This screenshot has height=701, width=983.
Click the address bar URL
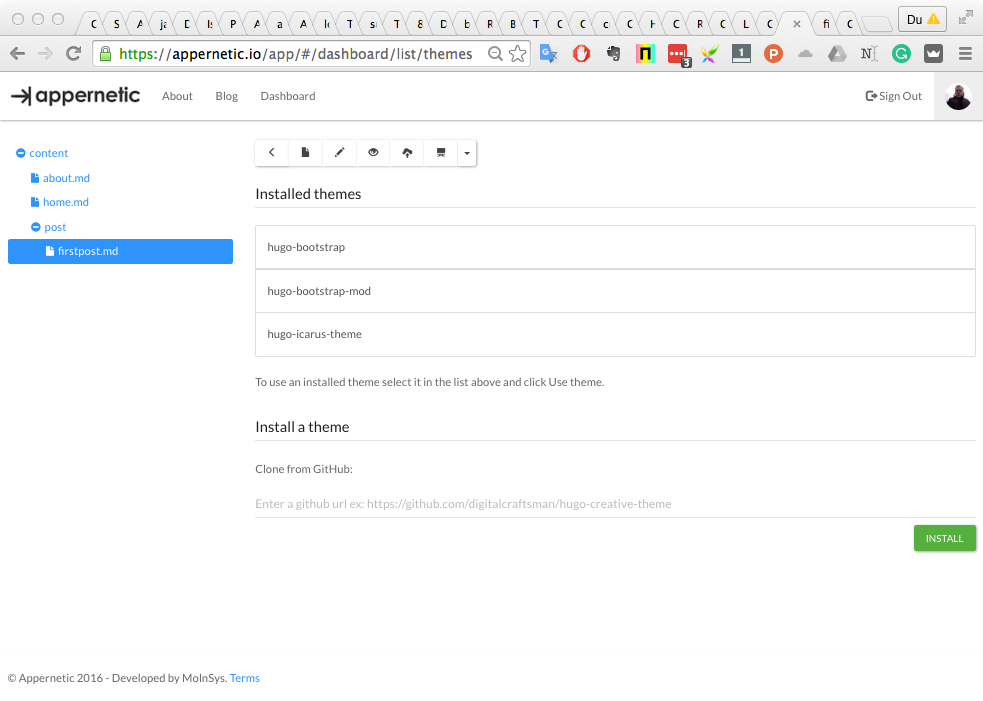coord(296,54)
